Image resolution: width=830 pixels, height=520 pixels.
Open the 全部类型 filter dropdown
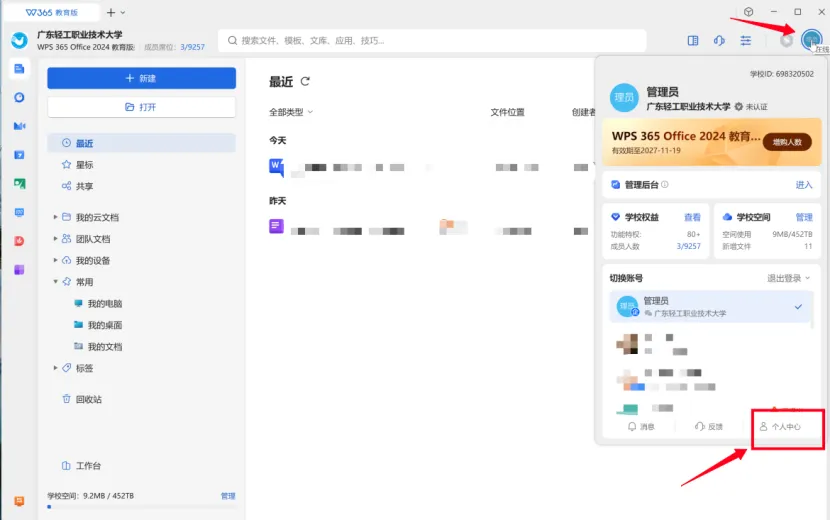coord(291,112)
